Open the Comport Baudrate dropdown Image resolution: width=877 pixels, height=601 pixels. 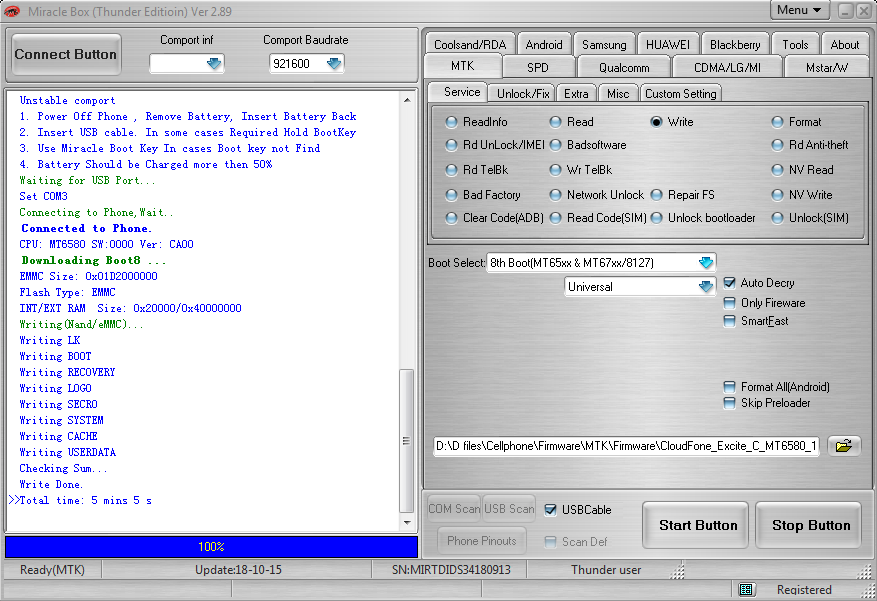[334, 64]
